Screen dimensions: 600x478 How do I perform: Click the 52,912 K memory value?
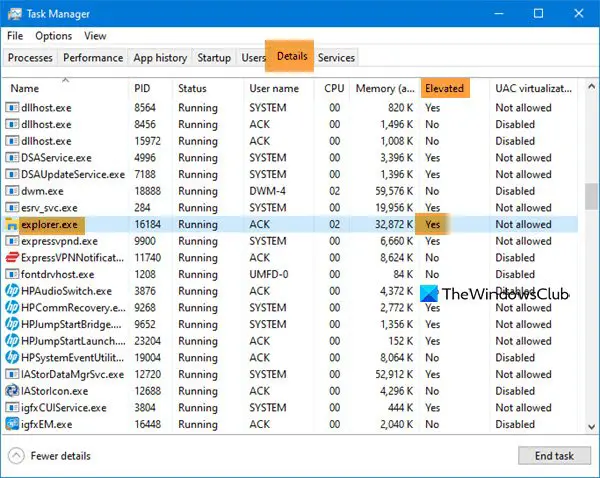tap(394, 374)
